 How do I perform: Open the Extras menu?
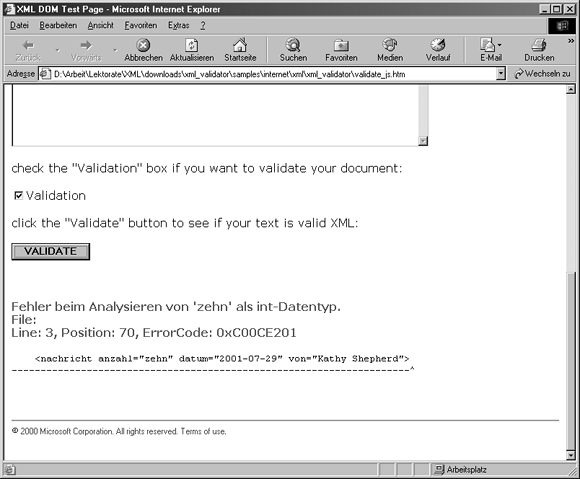pos(178,26)
